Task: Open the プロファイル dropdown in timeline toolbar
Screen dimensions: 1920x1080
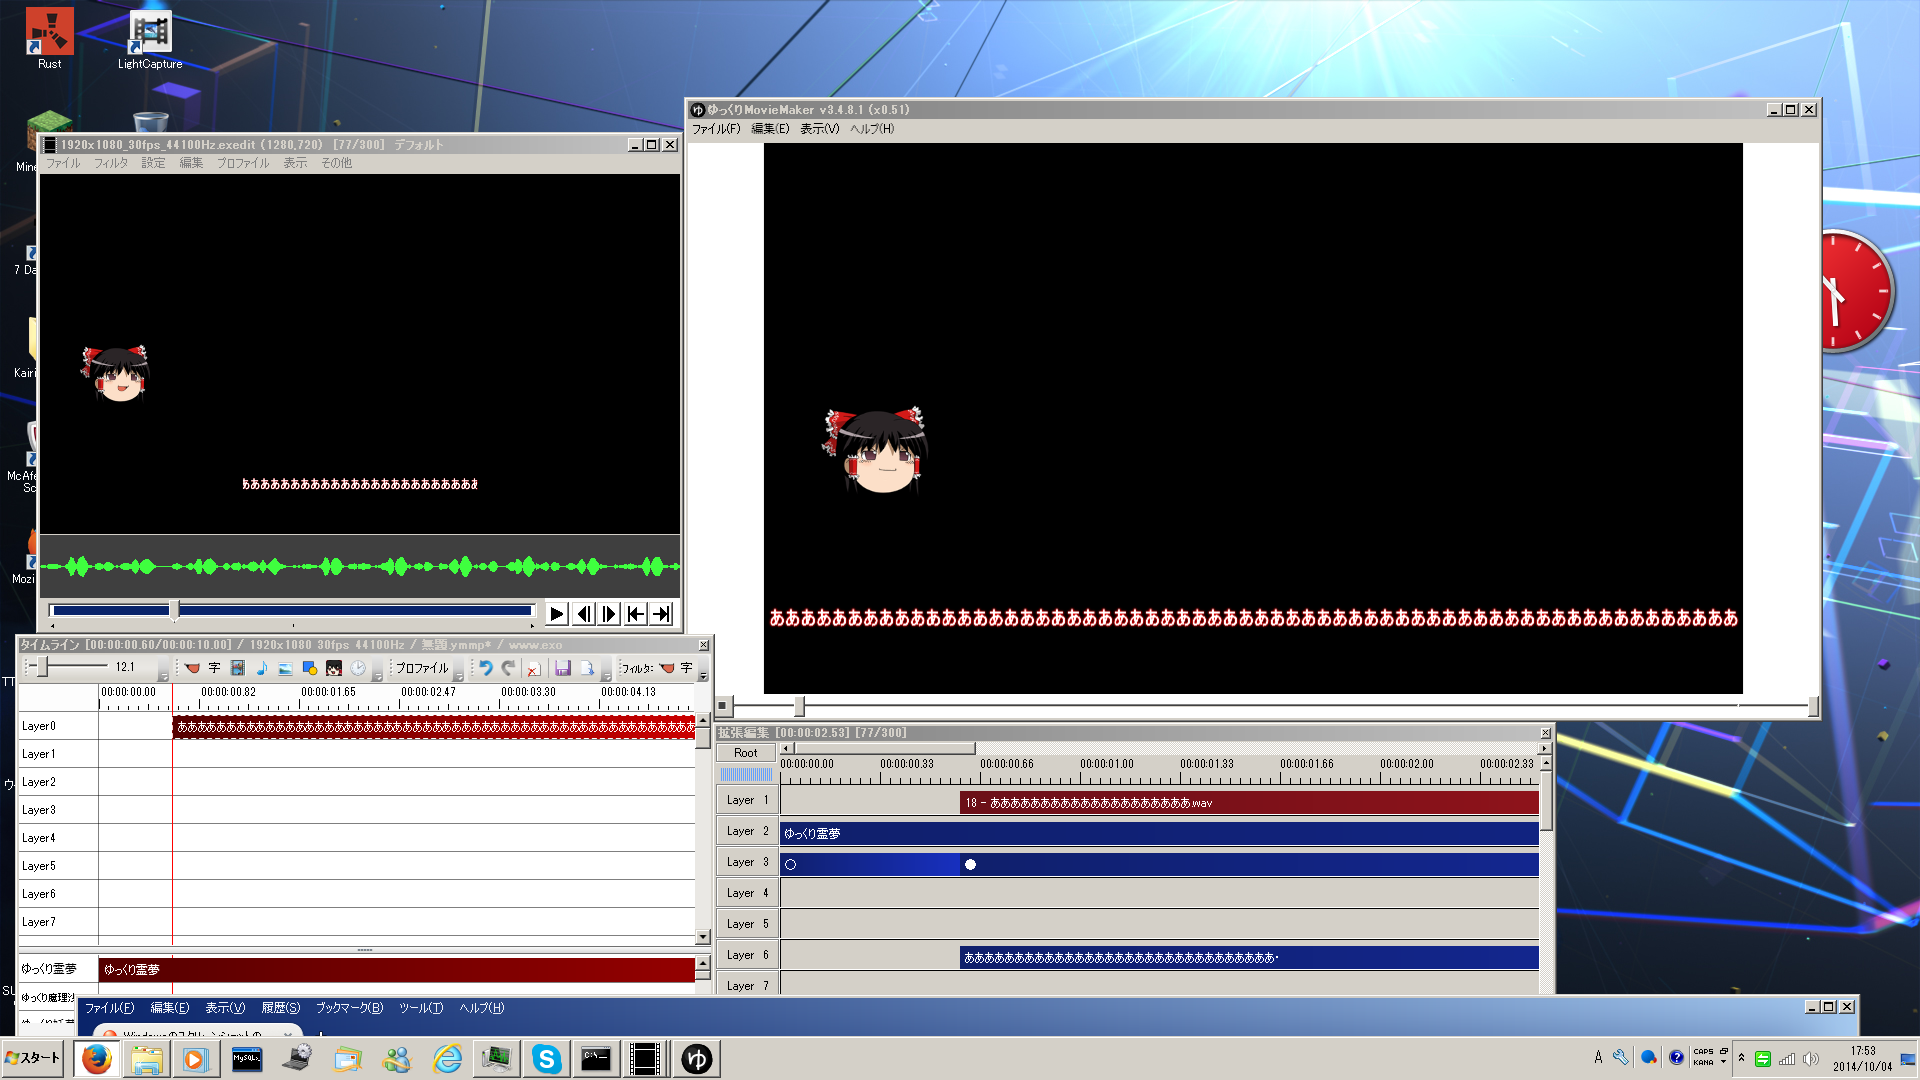Action: click(422, 668)
